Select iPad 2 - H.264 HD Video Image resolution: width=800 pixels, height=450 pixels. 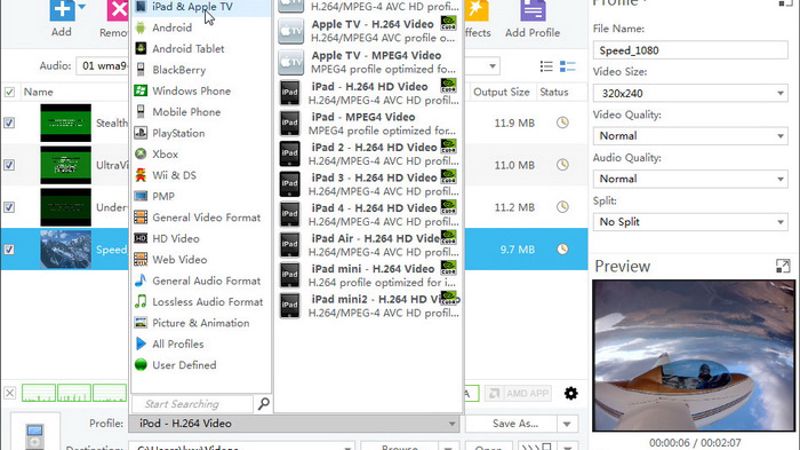[368, 154]
